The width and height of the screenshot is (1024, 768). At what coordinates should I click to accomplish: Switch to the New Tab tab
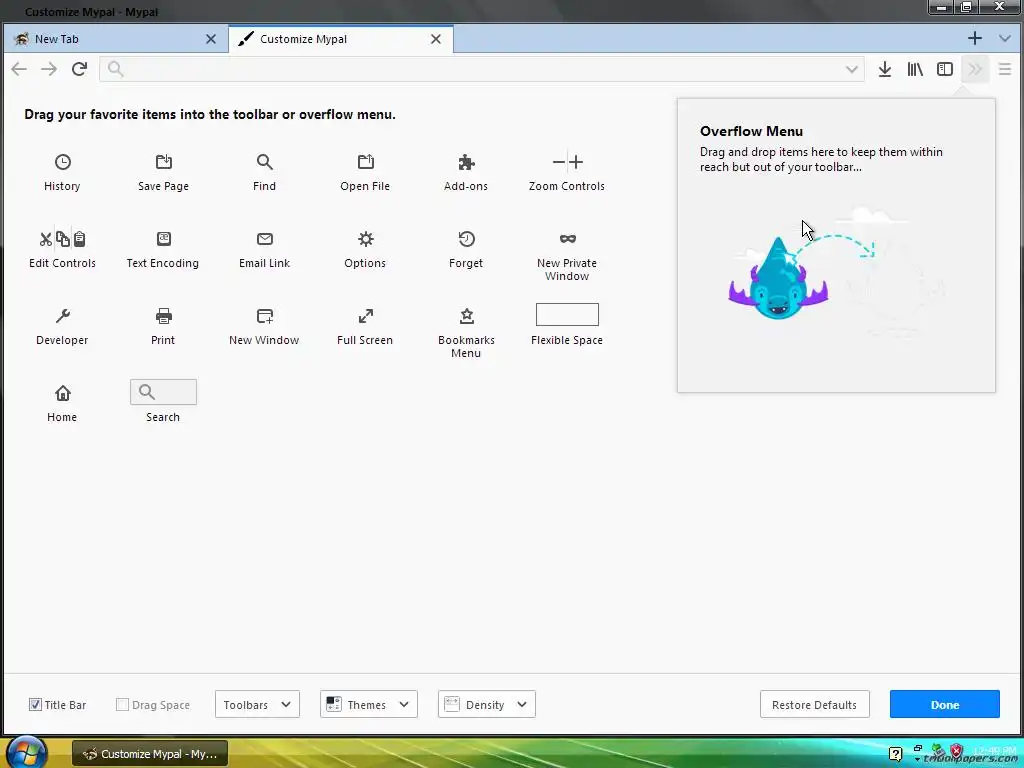(x=116, y=39)
